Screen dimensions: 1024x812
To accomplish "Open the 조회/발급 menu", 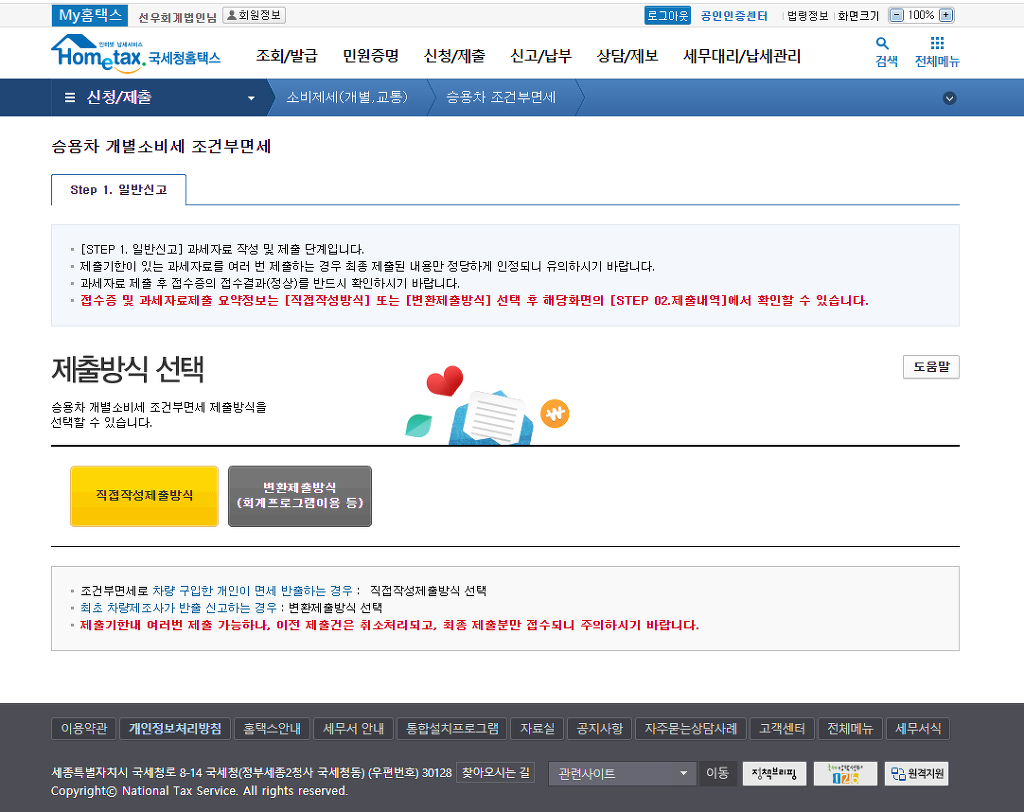I will pyautogui.click(x=287, y=56).
